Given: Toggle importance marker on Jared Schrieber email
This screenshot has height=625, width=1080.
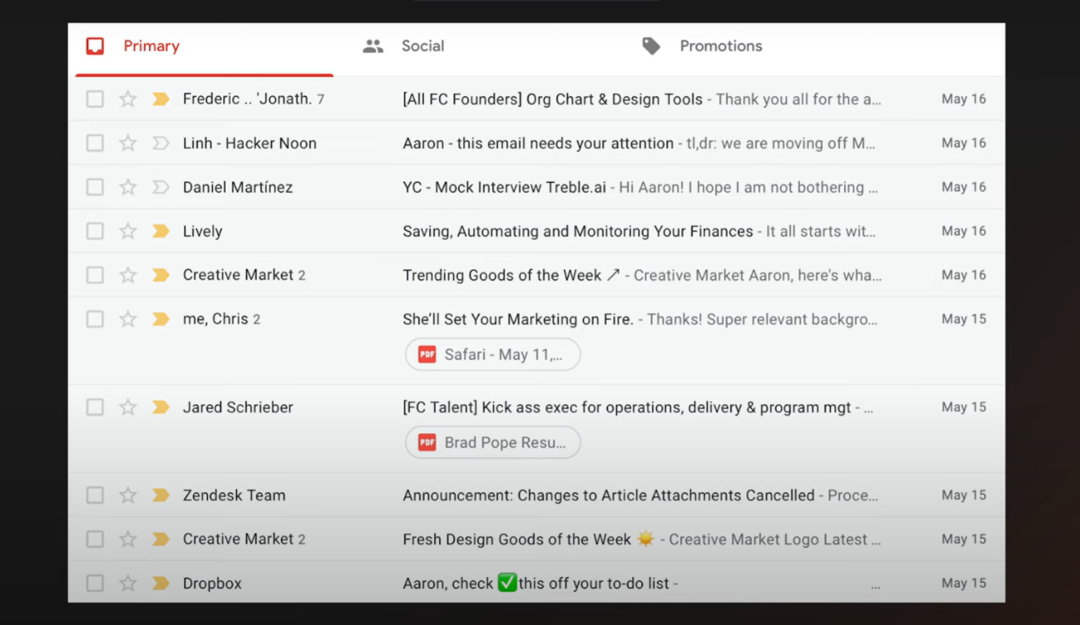Looking at the screenshot, I should [x=160, y=407].
